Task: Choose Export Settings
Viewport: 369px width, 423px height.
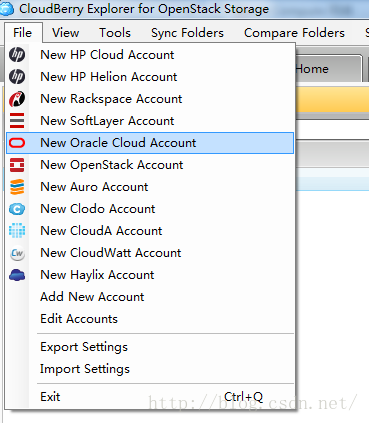Action: point(150,347)
